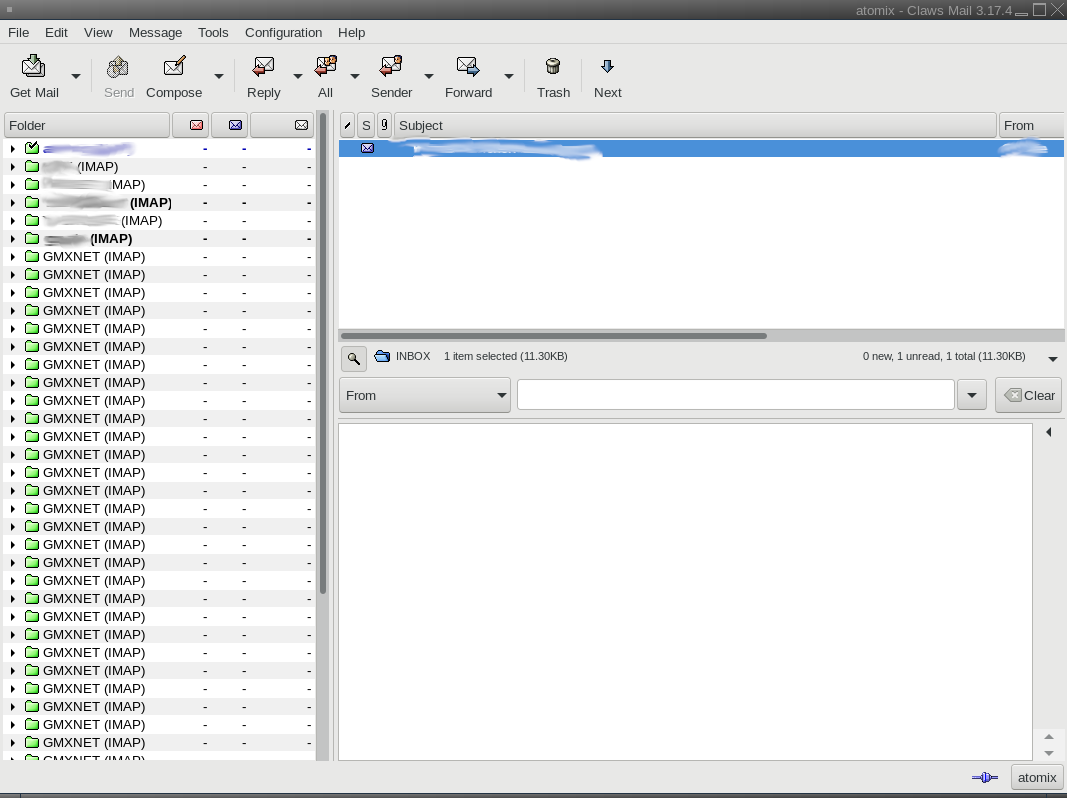1067x798 pixels.
Task: Open the Reply dropdown arrow
Action: (297, 76)
